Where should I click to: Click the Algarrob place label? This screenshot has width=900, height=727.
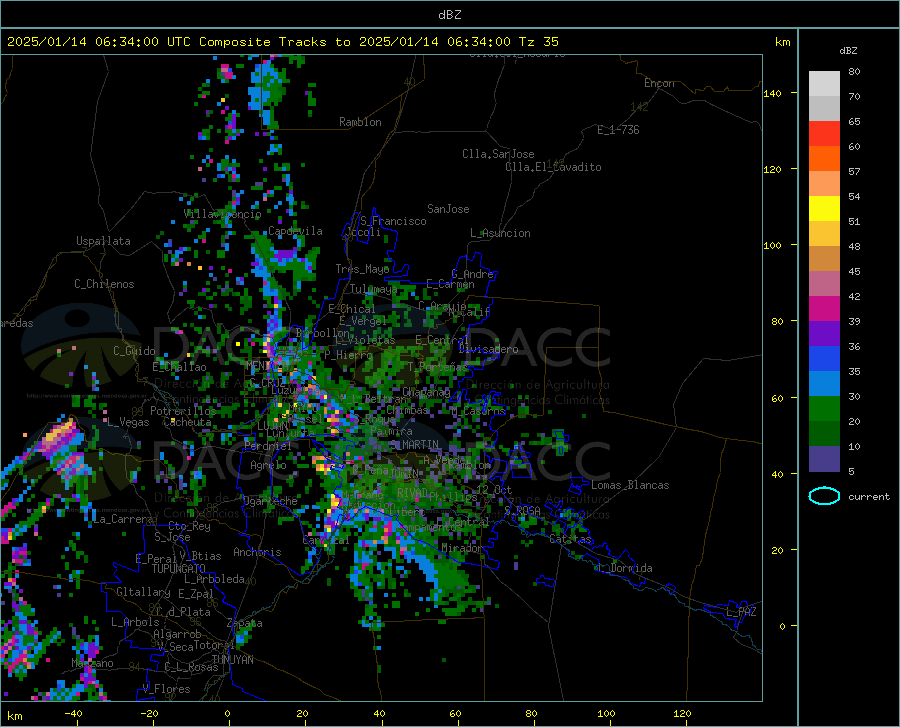point(177,634)
